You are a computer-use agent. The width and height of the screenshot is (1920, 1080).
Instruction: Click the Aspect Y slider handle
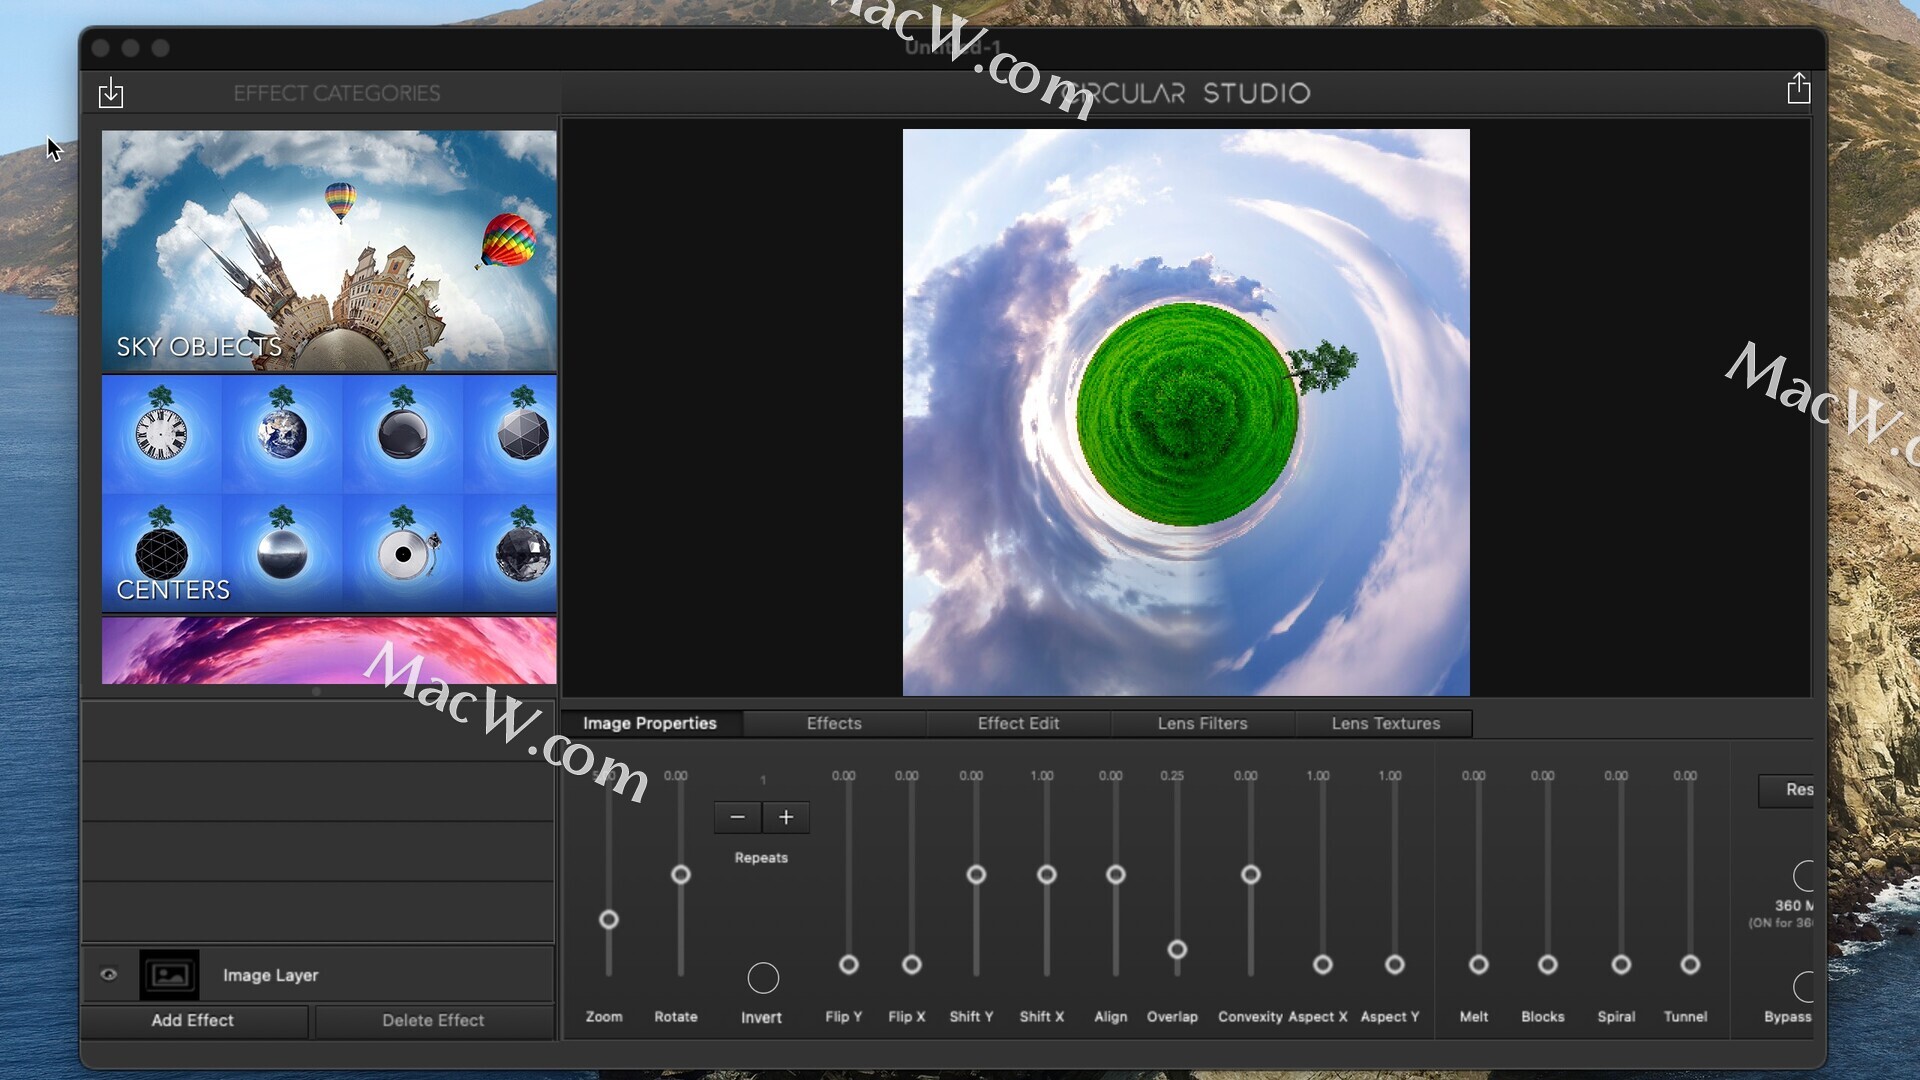pos(1395,965)
